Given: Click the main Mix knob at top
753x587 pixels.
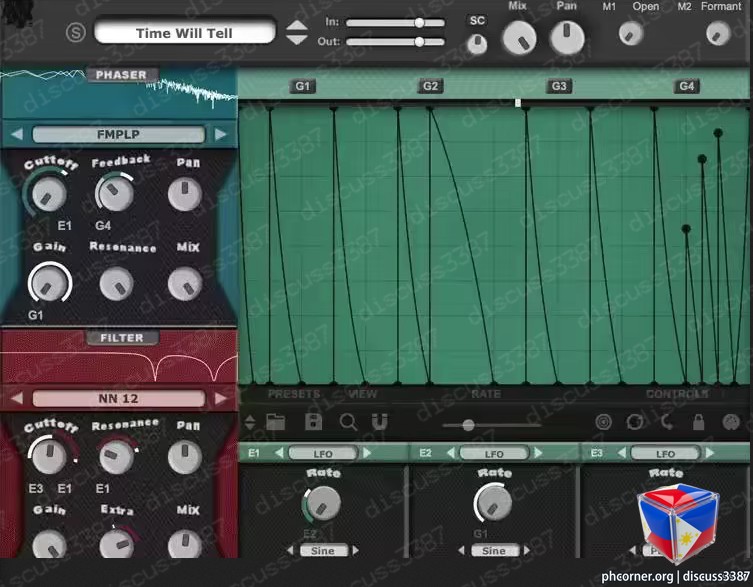Looking at the screenshot, I should click(x=519, y=38).
